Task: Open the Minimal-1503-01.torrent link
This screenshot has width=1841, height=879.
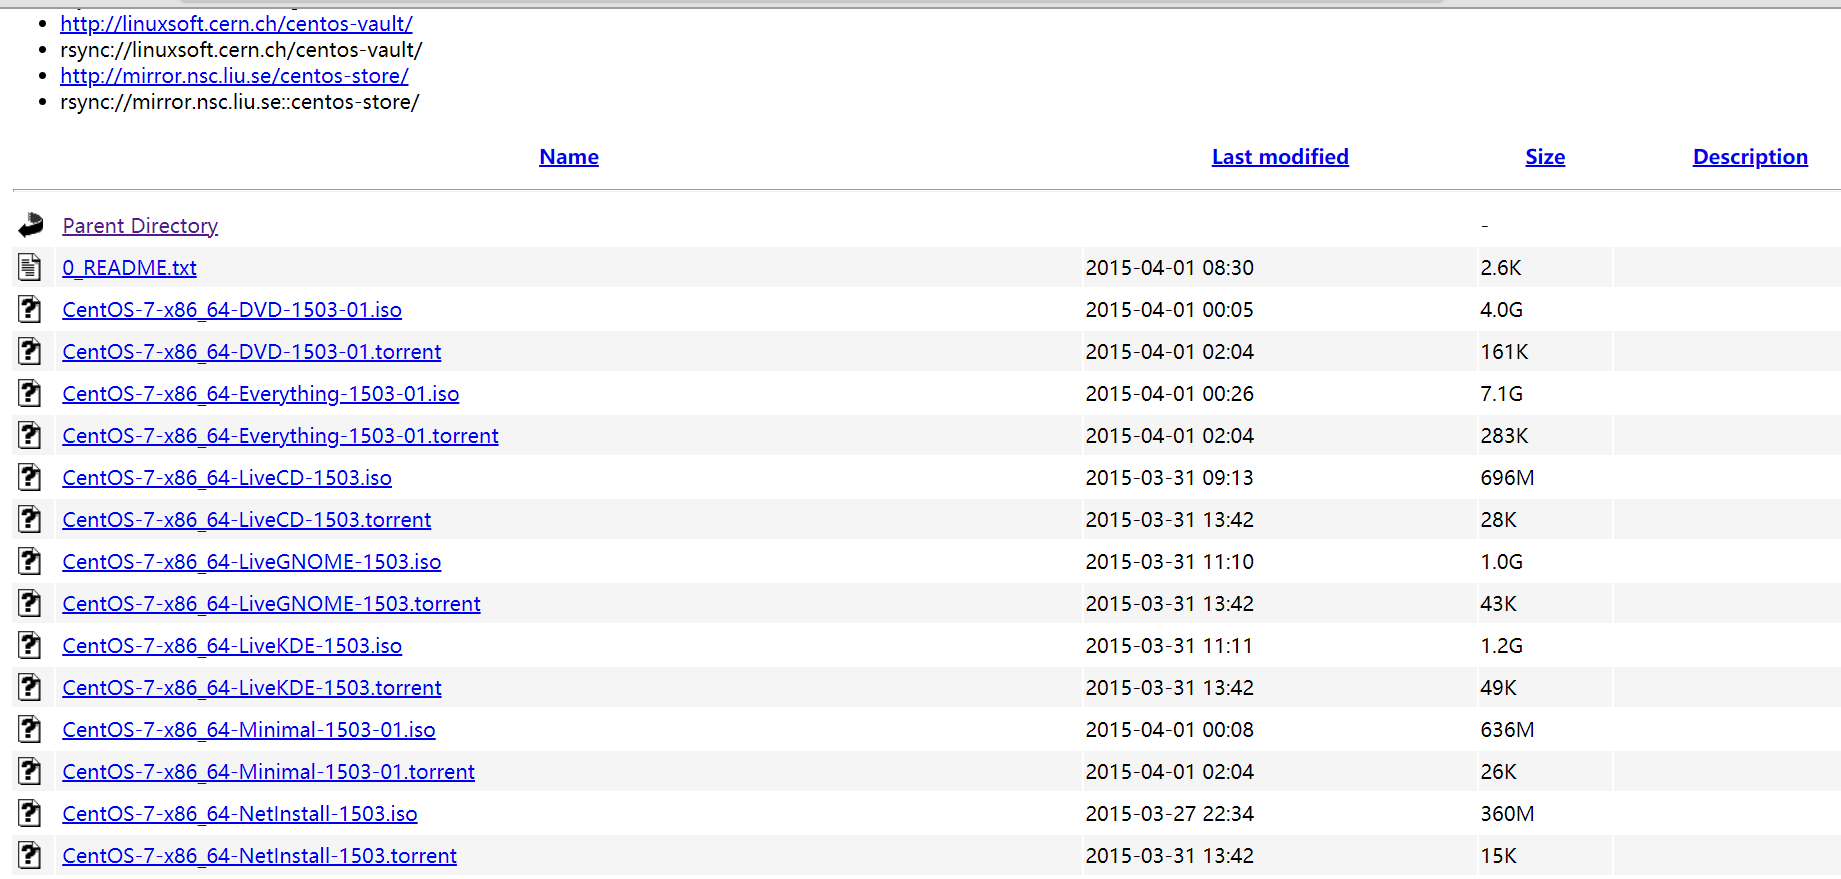Action: tap(268, 772)
